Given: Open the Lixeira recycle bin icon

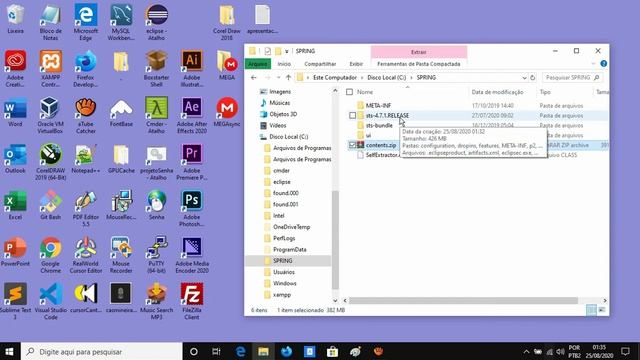Looking at the screenshot, I should 15,19.
